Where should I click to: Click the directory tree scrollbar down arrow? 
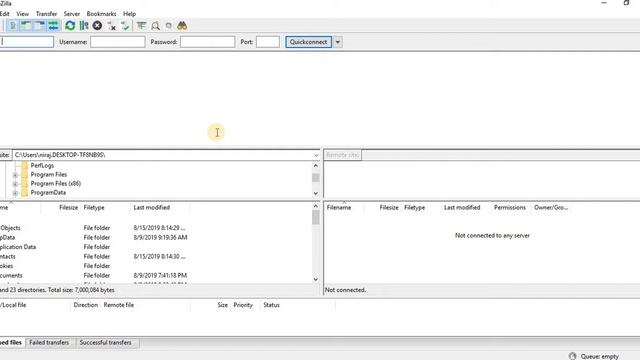(316, 193)
